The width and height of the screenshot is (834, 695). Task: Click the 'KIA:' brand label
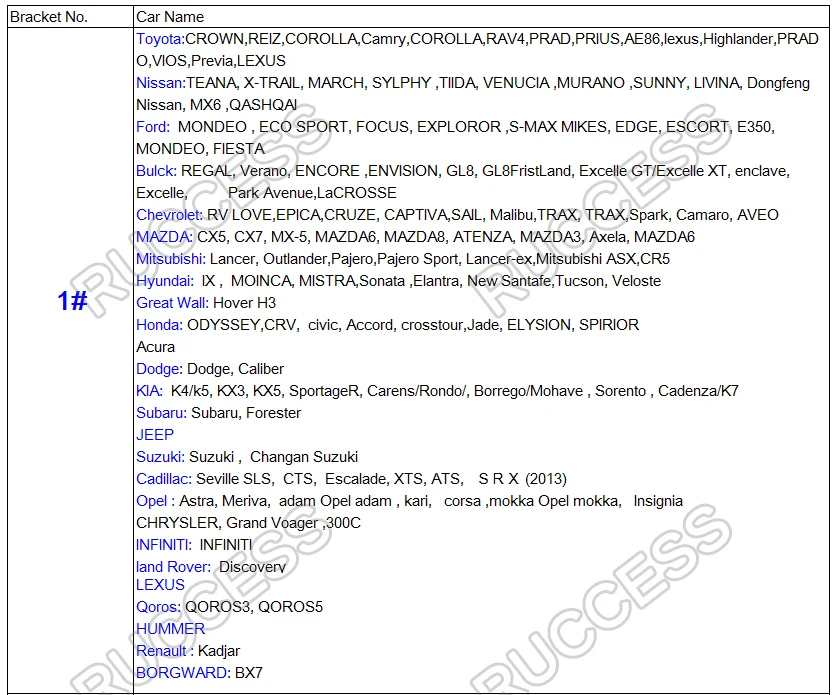point(149,391)
